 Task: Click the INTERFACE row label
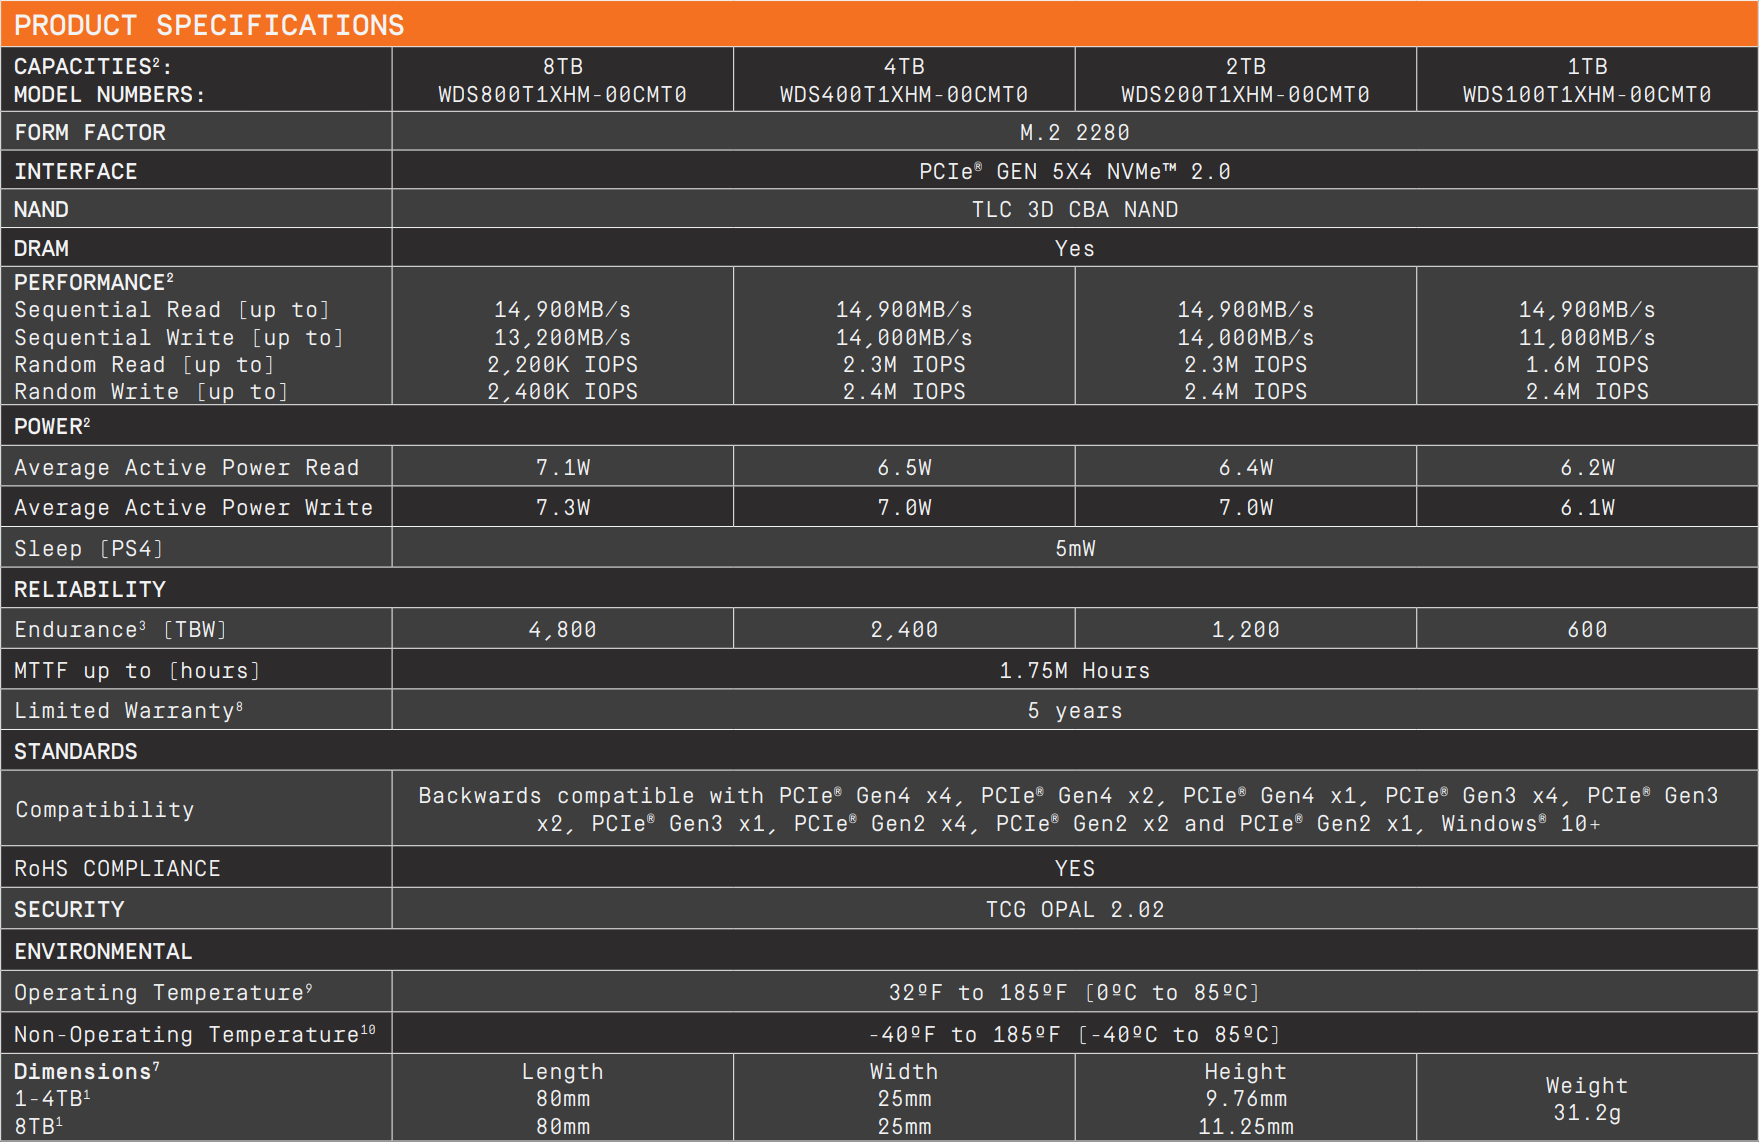[76, 171]
